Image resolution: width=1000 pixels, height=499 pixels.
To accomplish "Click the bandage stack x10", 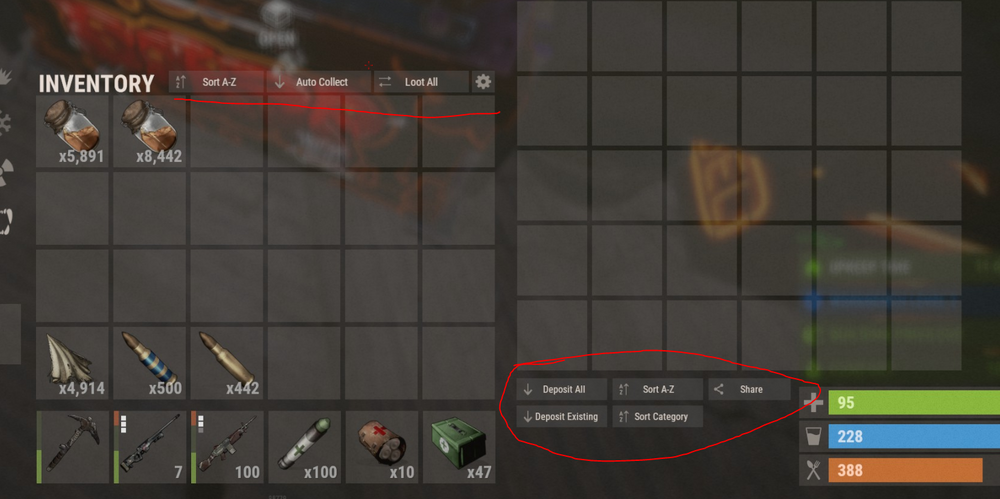I will [381, 447].
